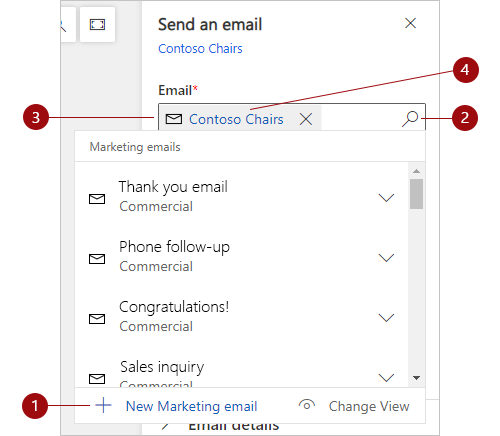
Task: Open Change View option
Action: pyautogui.click(x=369, y=406)
